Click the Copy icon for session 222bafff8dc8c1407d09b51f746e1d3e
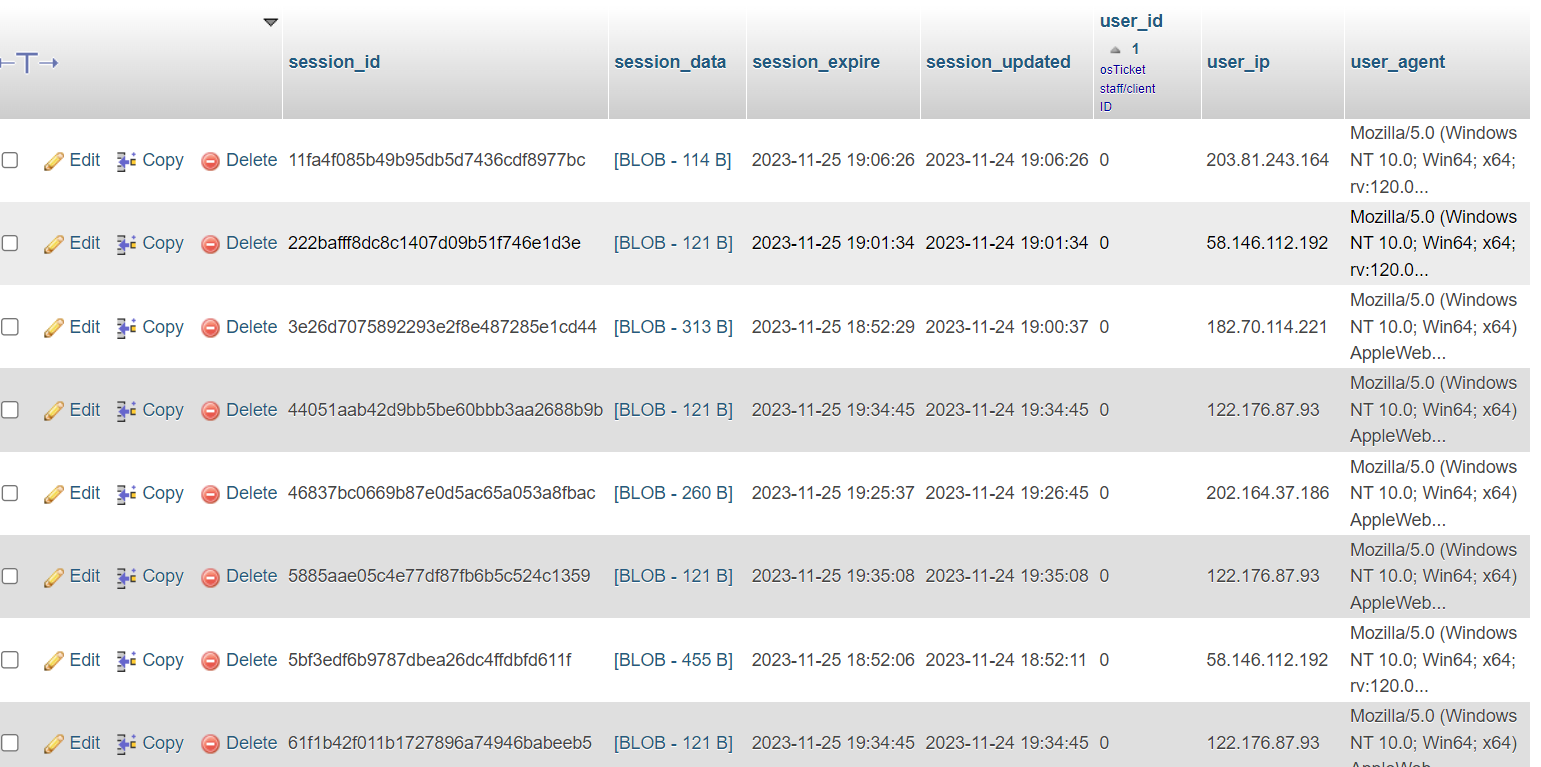The width and height of the screenshot is (1541, 767). [x=126, y=244]
